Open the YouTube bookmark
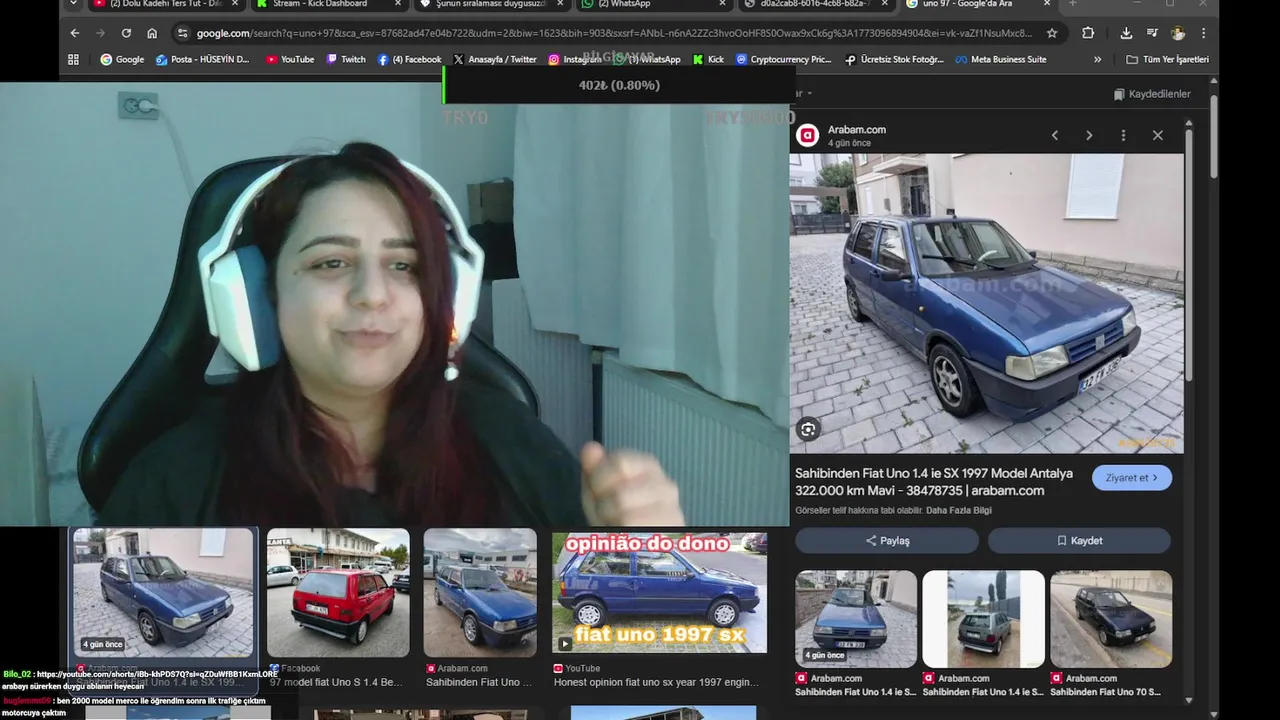 pyautogui.click(x=290, y=60)
